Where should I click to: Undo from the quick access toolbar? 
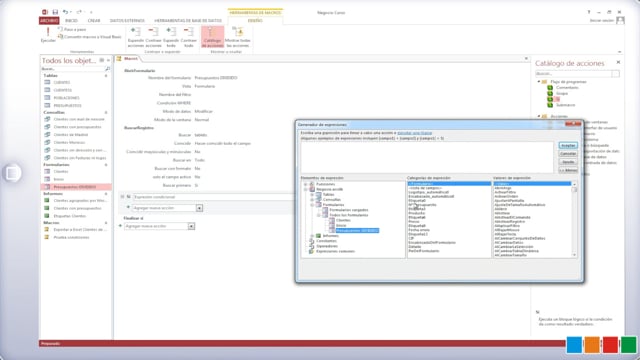coord(65,12)
